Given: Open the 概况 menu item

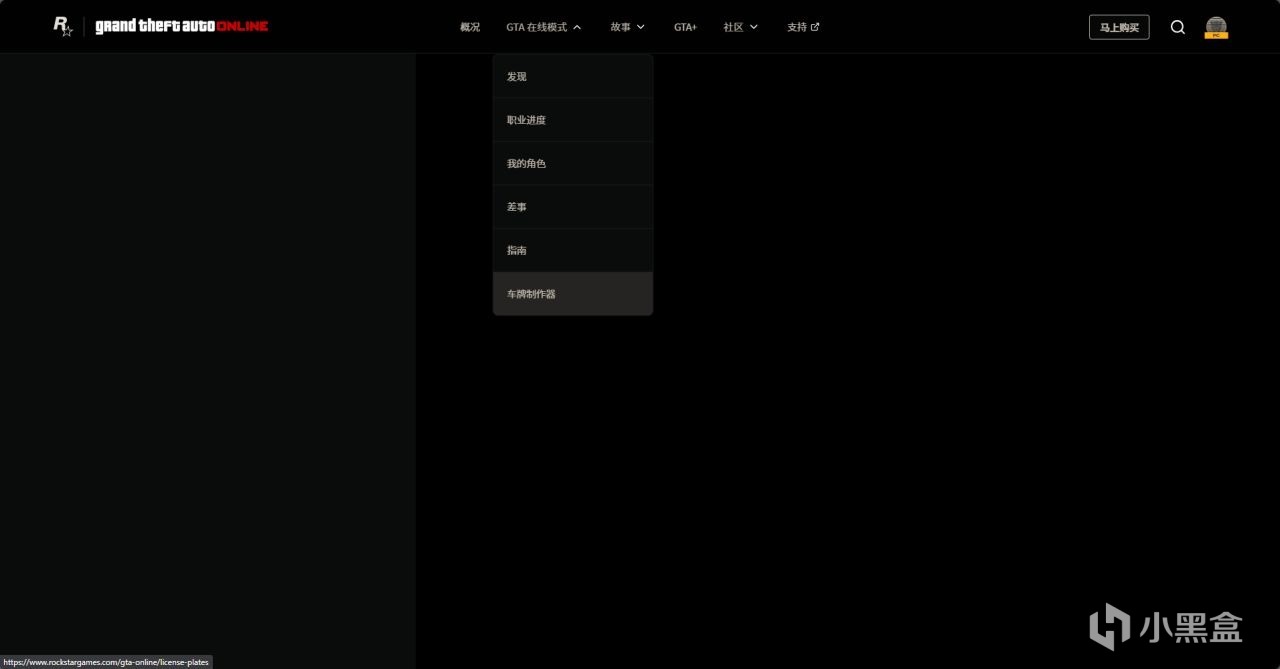Looking at the screenshot, I should point(469,27).
